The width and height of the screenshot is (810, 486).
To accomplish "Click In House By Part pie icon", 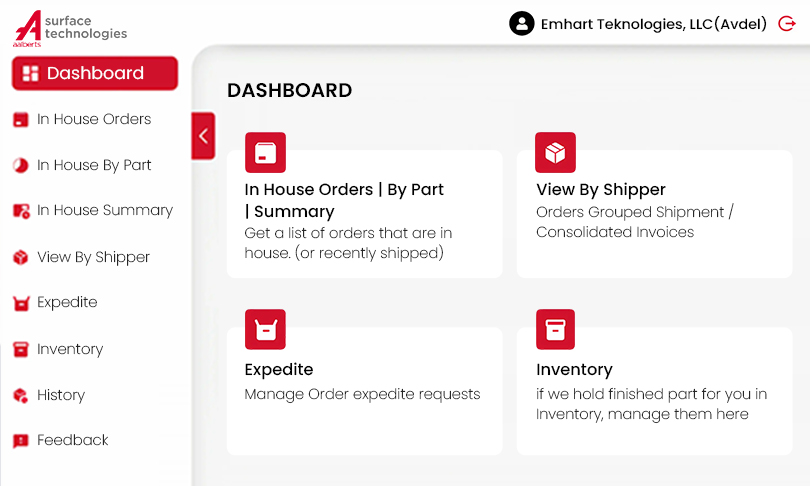I will (x=20, y=166).
